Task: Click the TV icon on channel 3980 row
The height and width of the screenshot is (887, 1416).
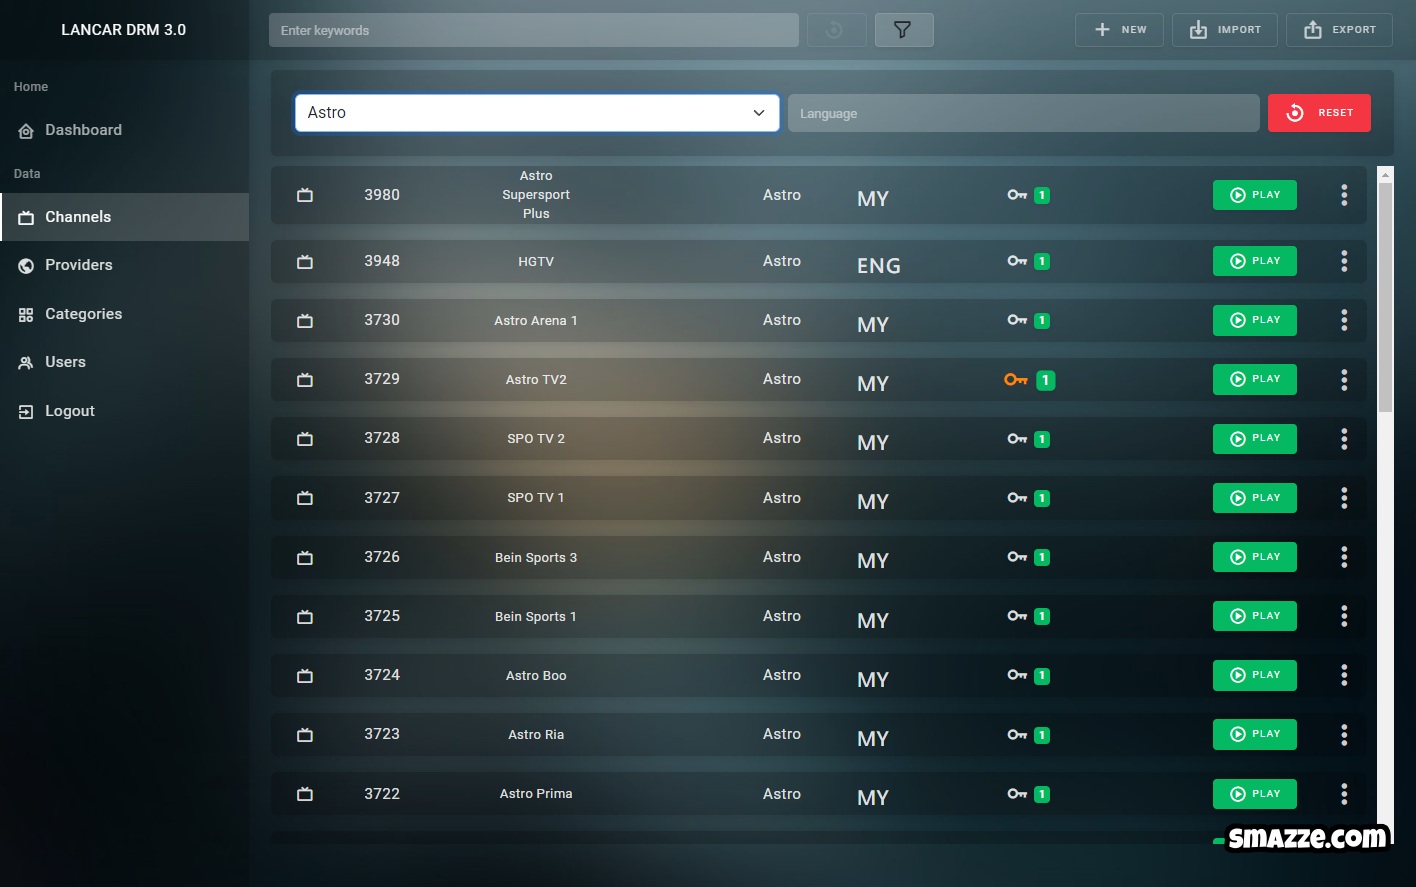Action: [x=305, y=195]
